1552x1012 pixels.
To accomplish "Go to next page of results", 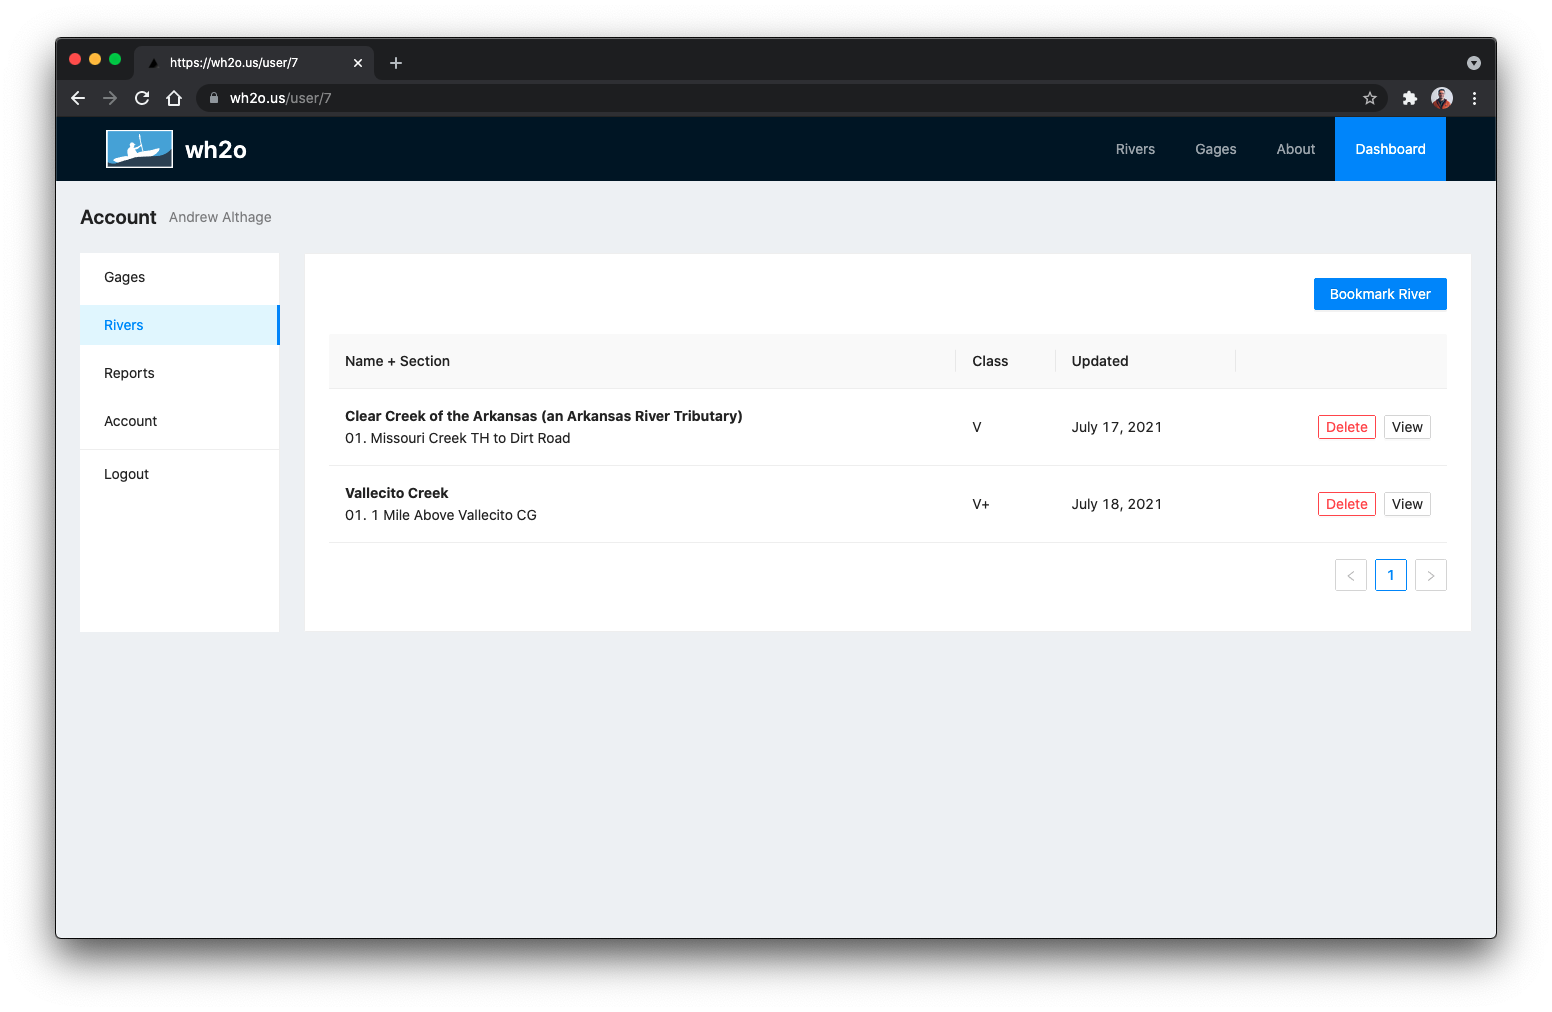I will click(x=1430, y=575).
